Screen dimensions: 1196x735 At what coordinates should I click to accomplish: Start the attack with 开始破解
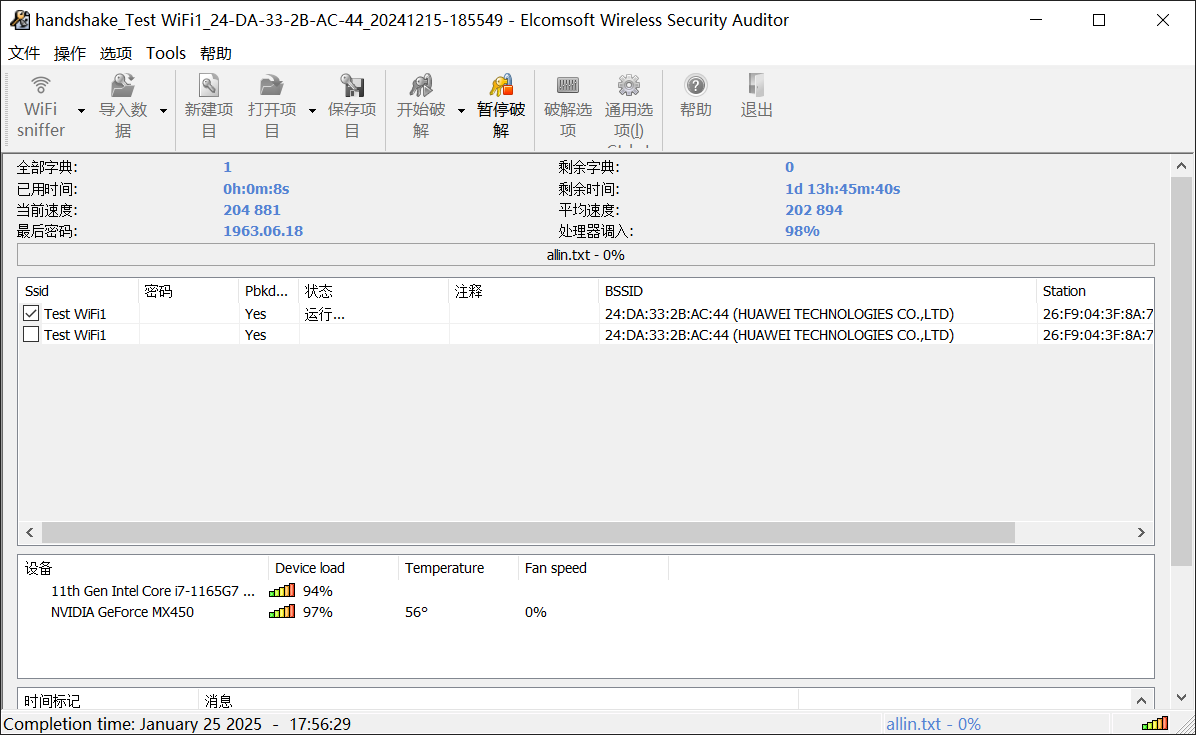pos(420,100)
